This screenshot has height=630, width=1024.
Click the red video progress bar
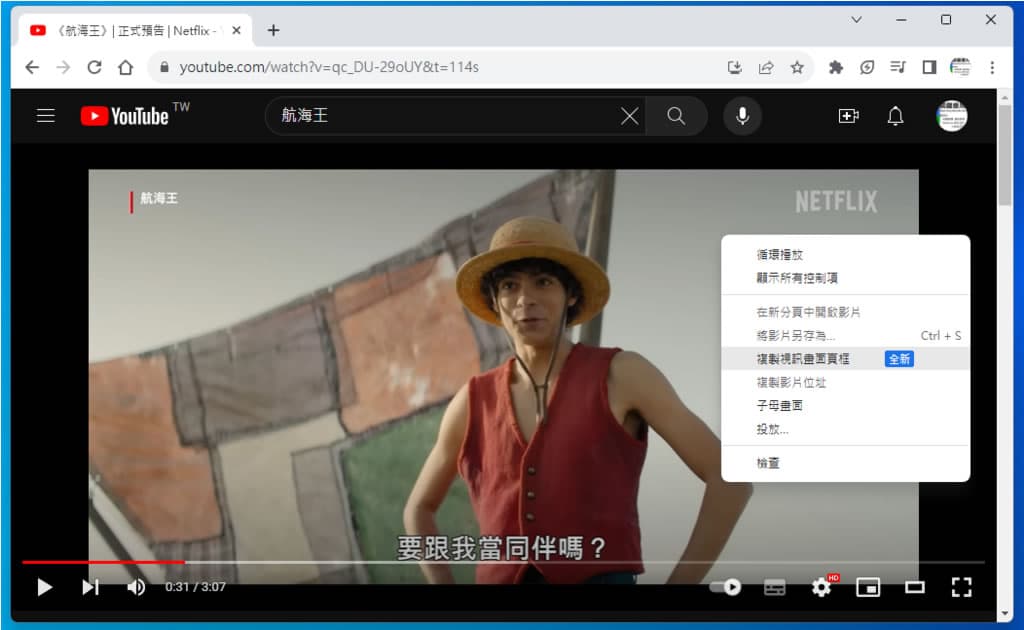100,562
